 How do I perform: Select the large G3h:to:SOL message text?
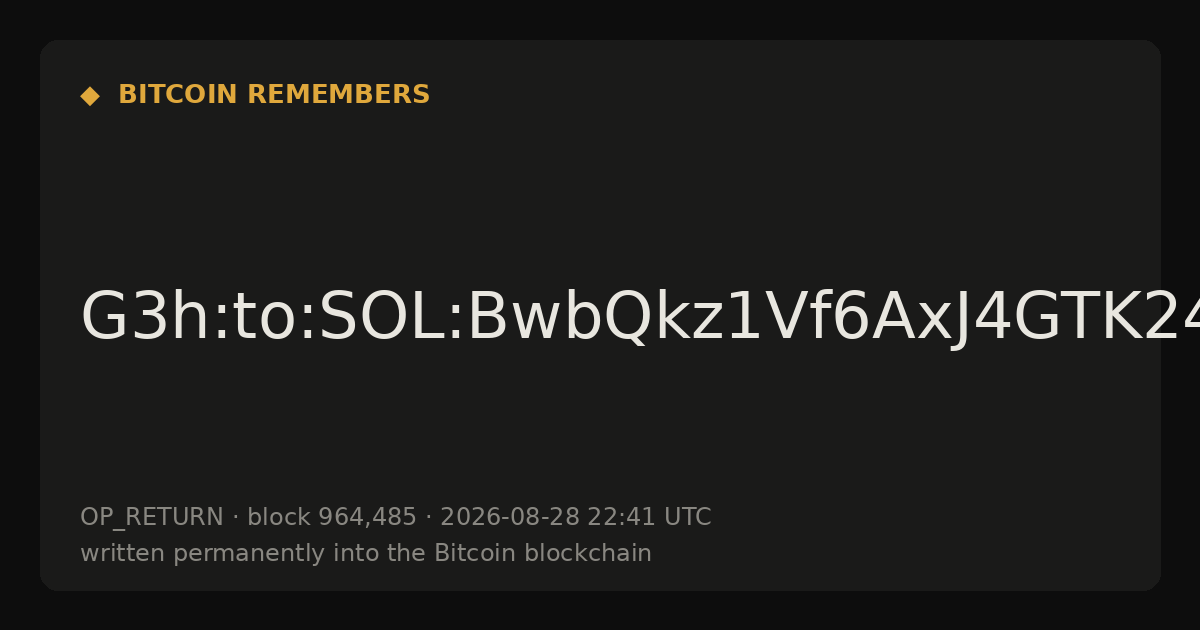point(640,318)
